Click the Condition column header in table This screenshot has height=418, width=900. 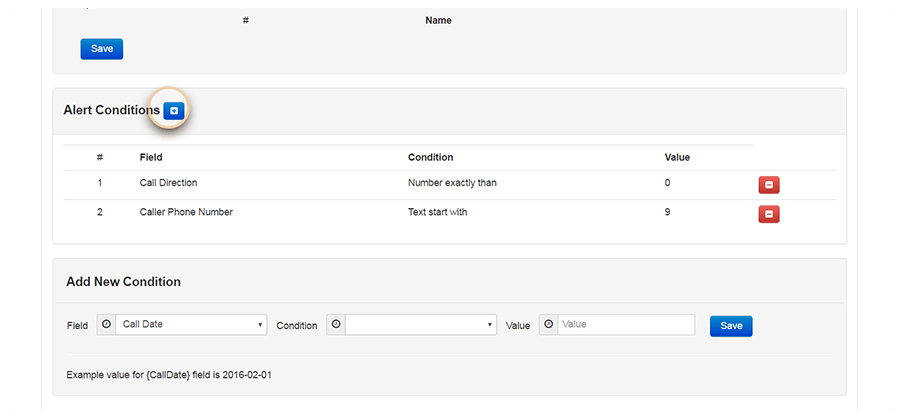coord(430,157)
